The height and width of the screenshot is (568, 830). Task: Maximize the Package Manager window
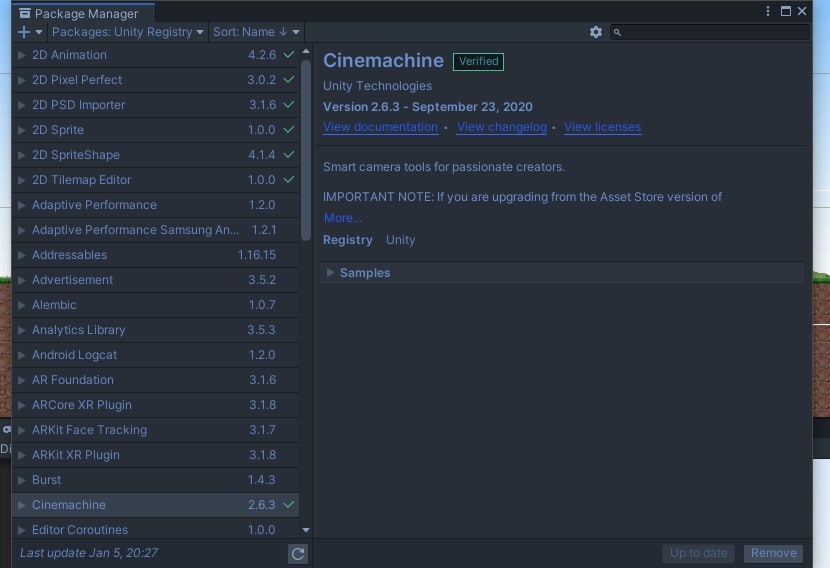(786, 11)
